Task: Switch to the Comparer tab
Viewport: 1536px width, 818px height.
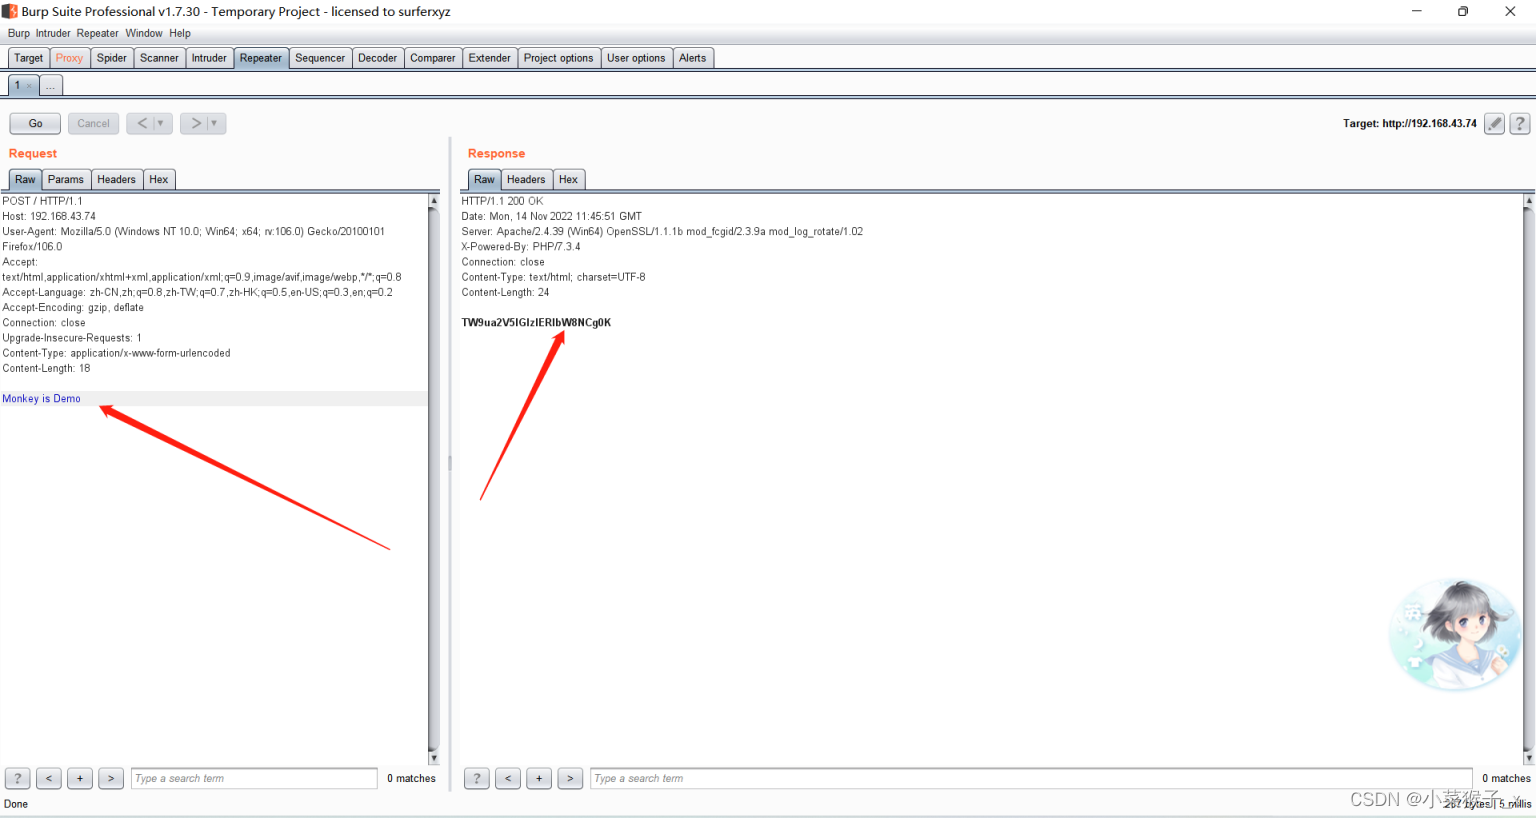Action: pos(433,58)
